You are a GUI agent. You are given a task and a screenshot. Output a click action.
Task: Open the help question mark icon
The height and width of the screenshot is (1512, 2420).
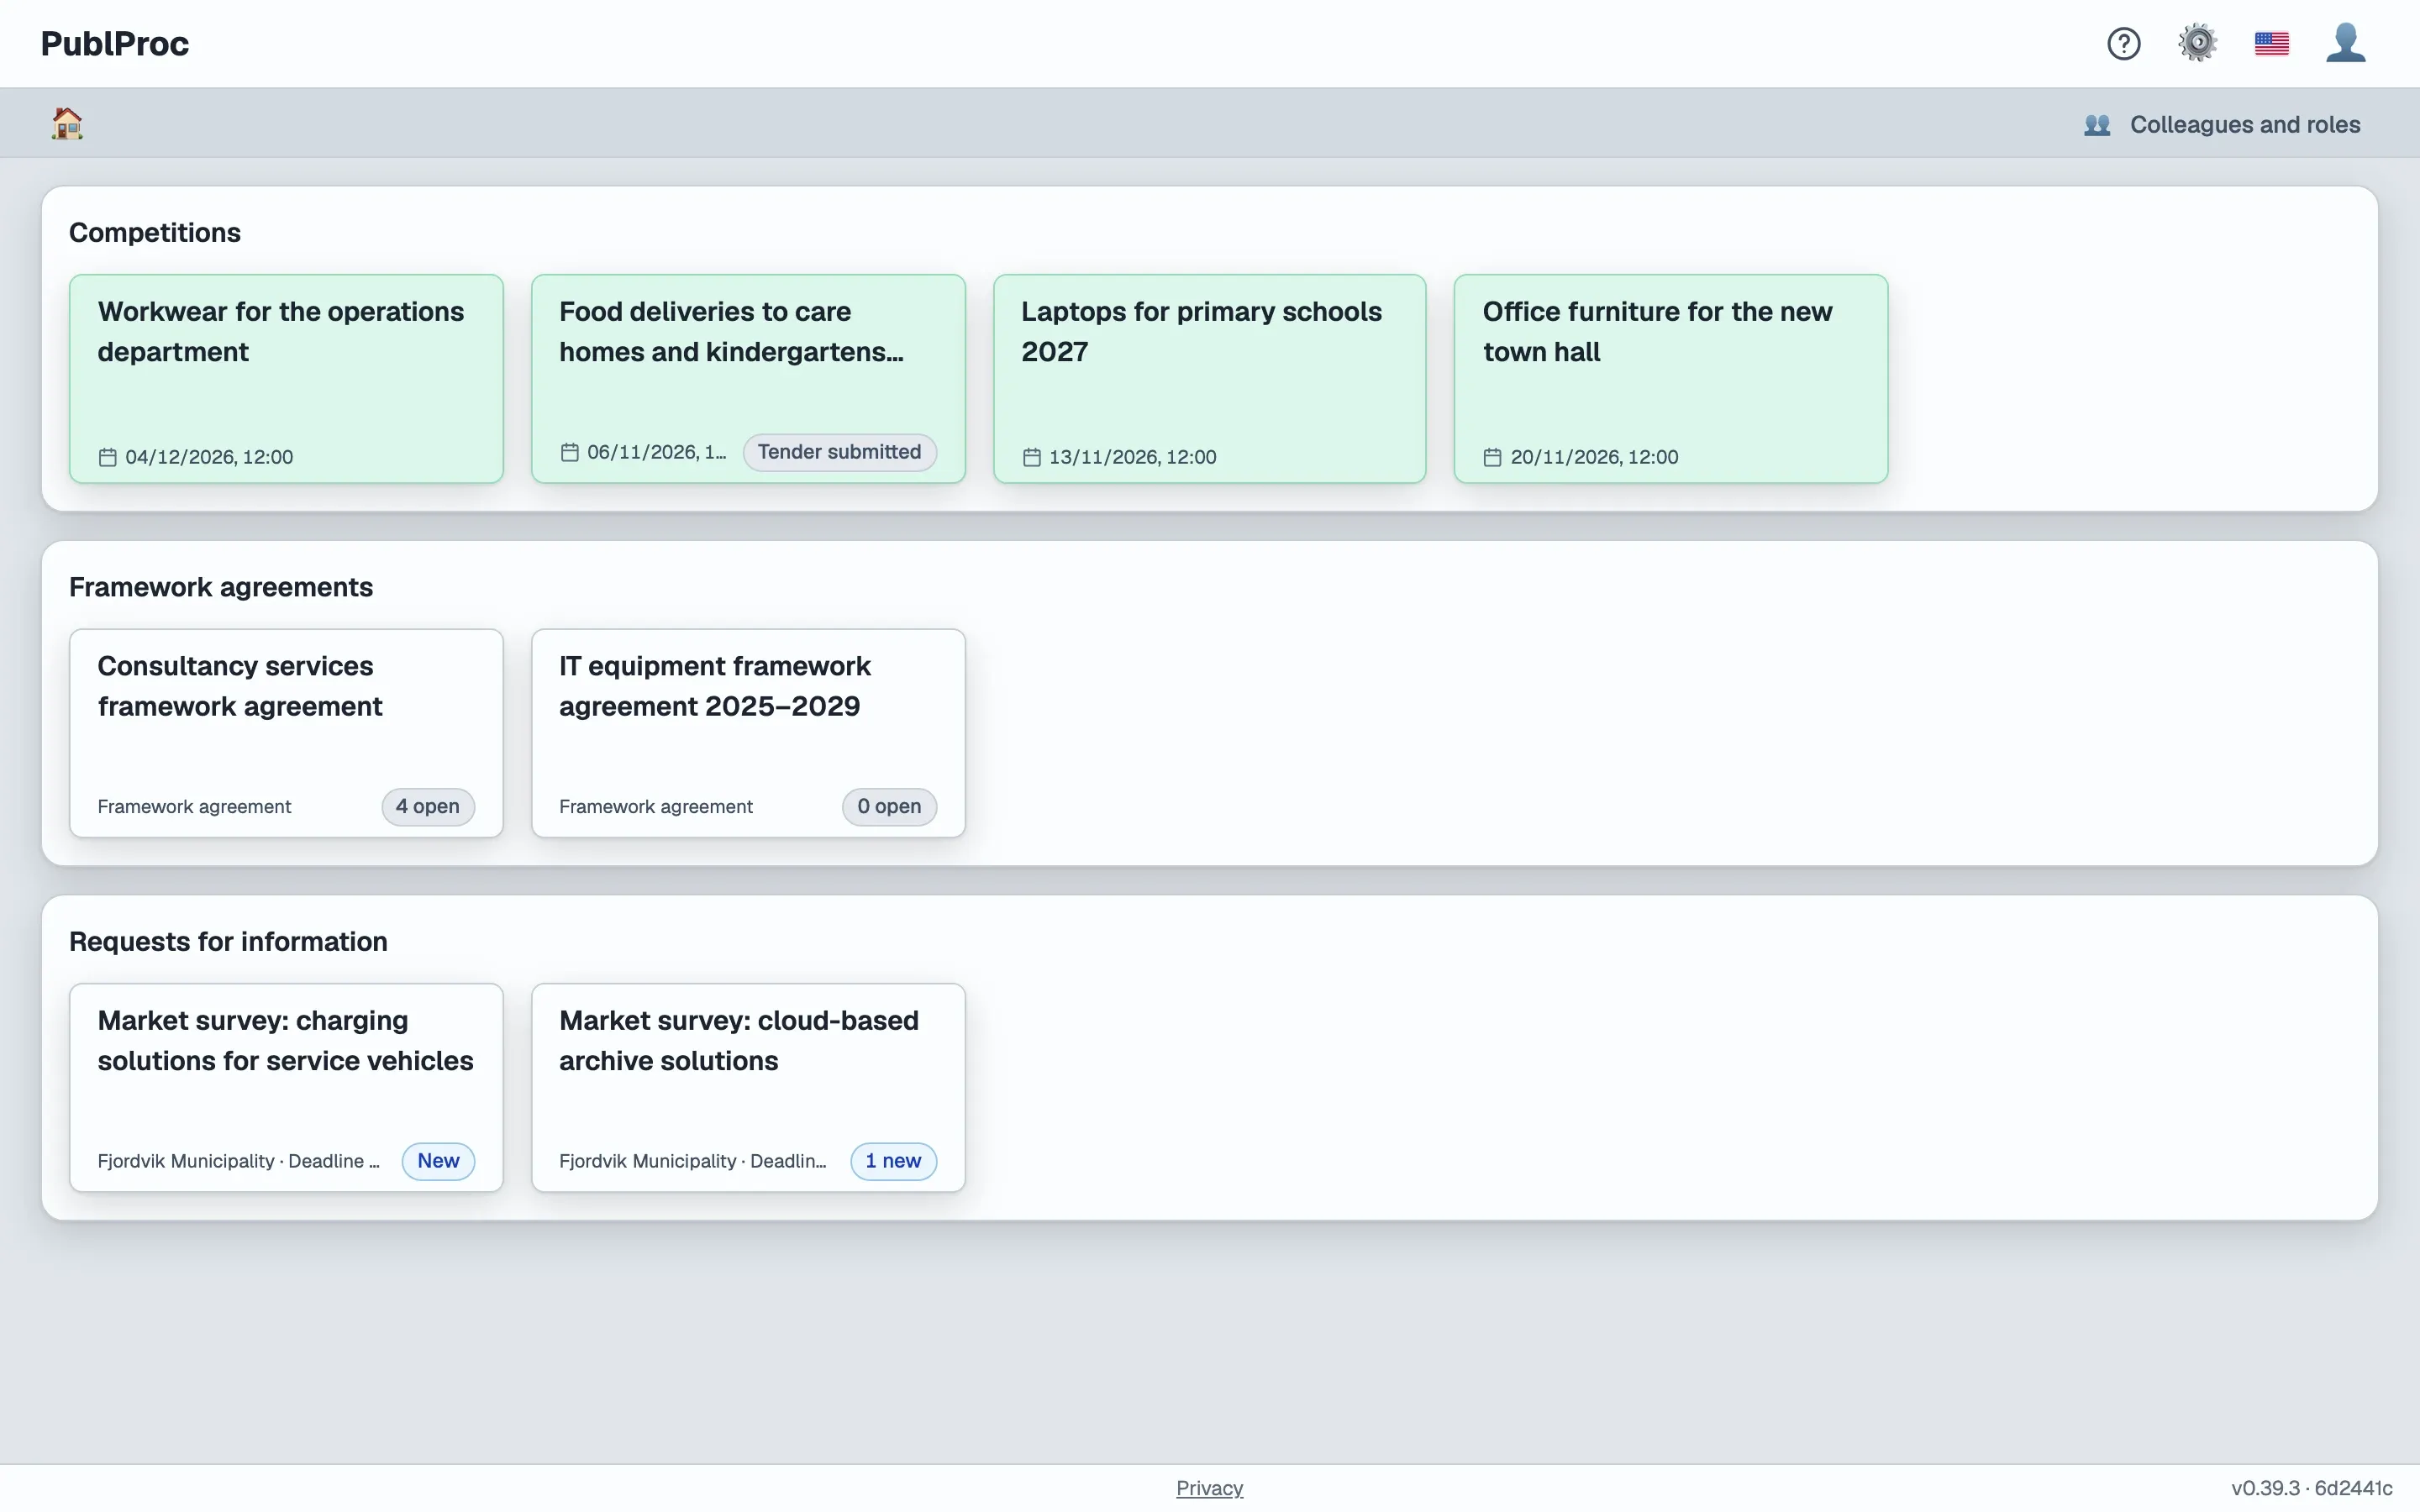tap(2123, 44)
